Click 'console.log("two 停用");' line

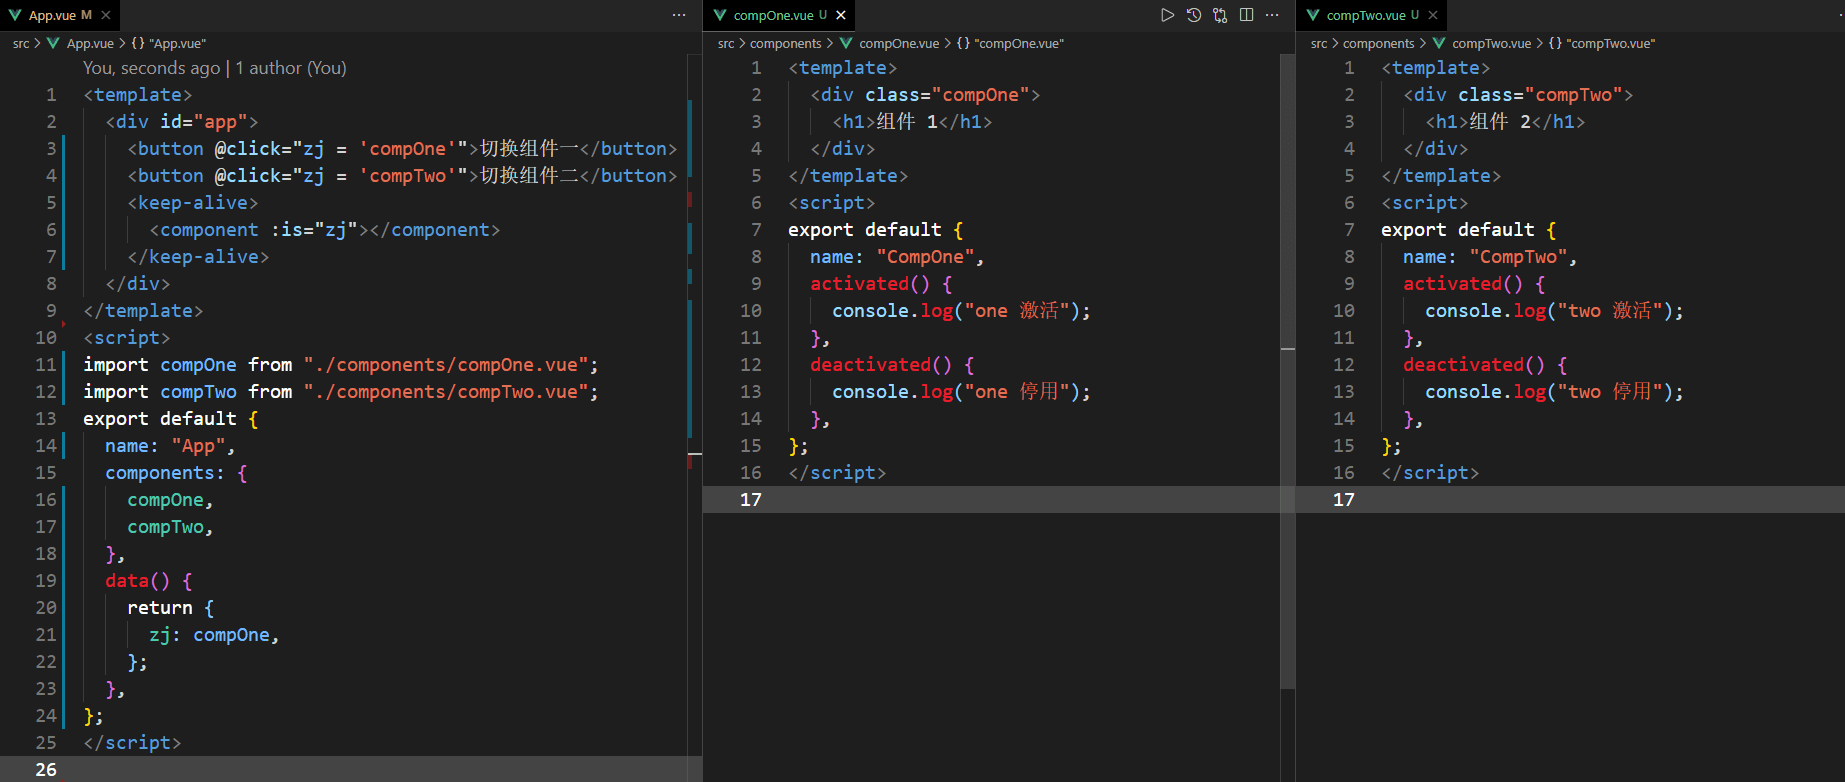click(x=1555, y=392)
